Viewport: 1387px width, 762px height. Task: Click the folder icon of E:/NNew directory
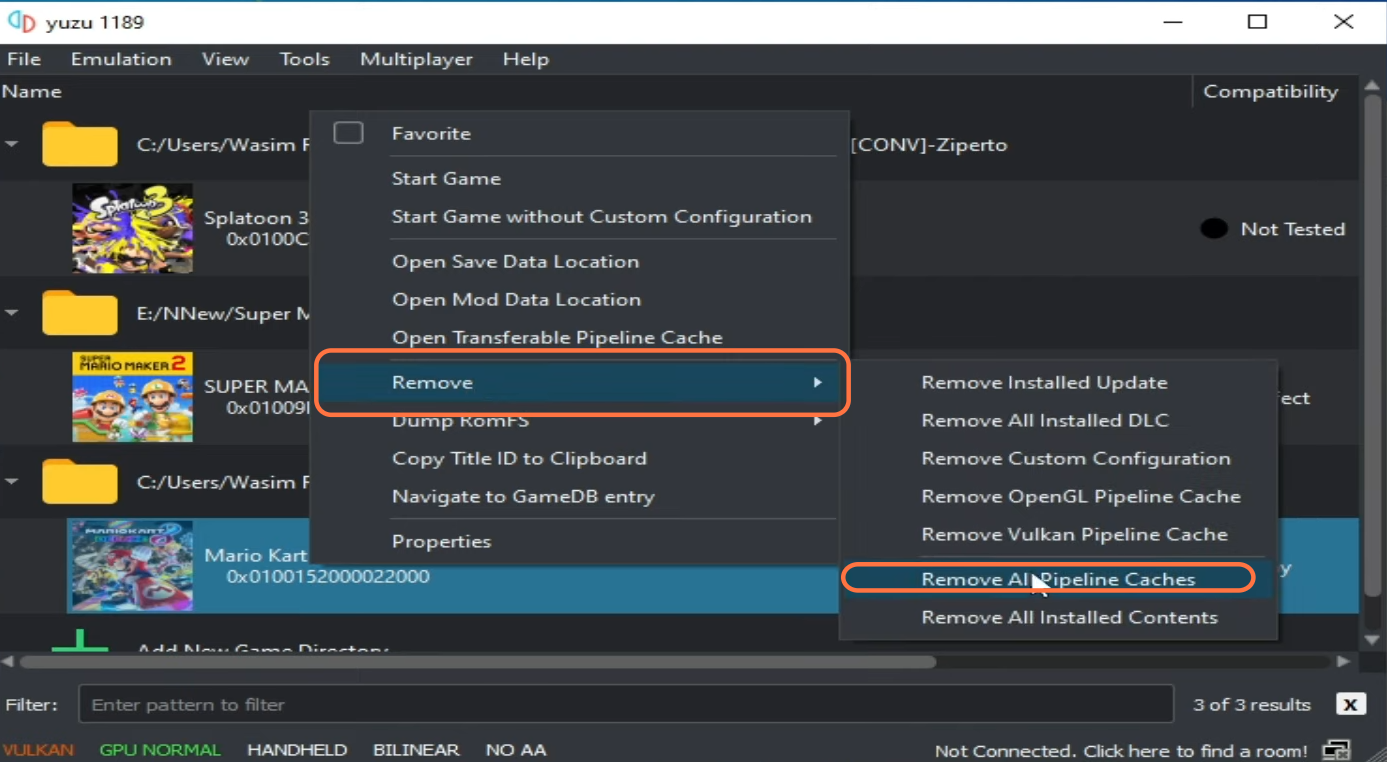[x=80, y=313]
